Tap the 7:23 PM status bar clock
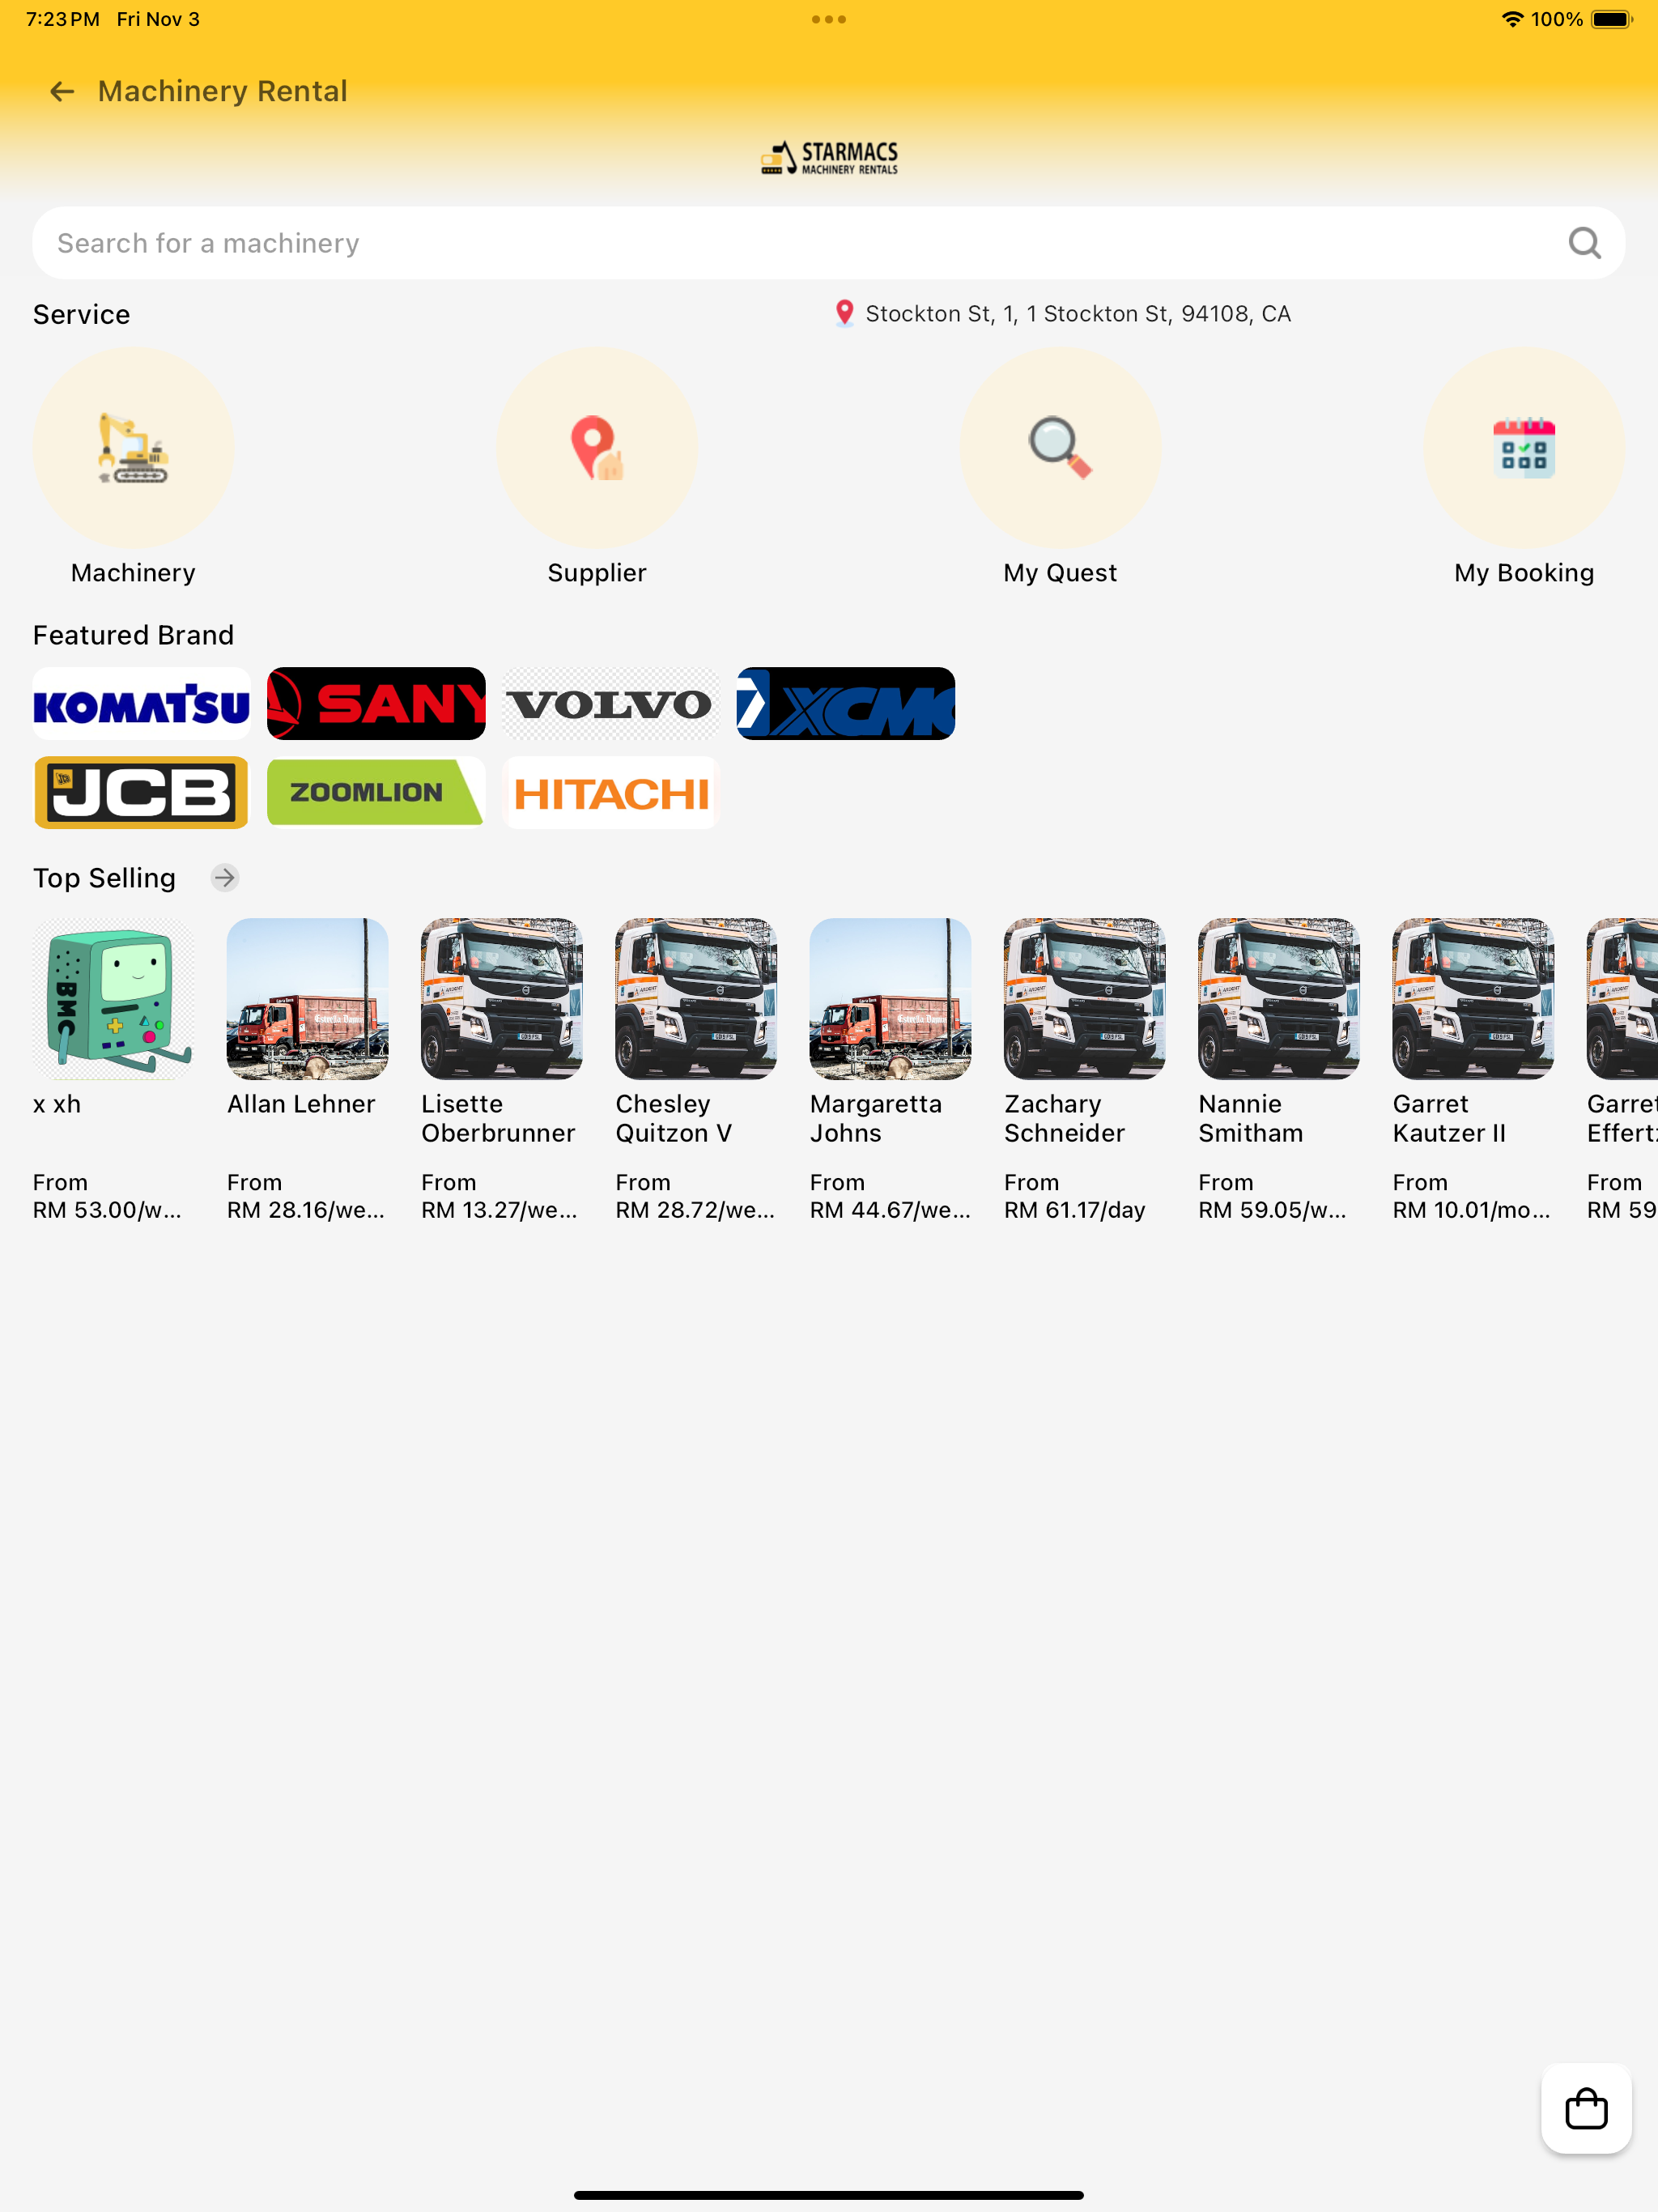 (63, 19)
